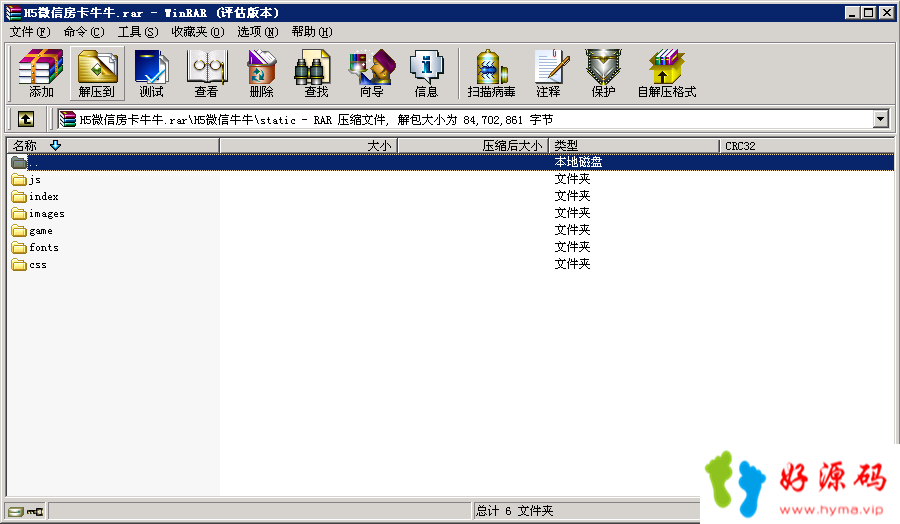900x524 pixels.
Task: Select the "game" folder name
Action: [41, 231]
